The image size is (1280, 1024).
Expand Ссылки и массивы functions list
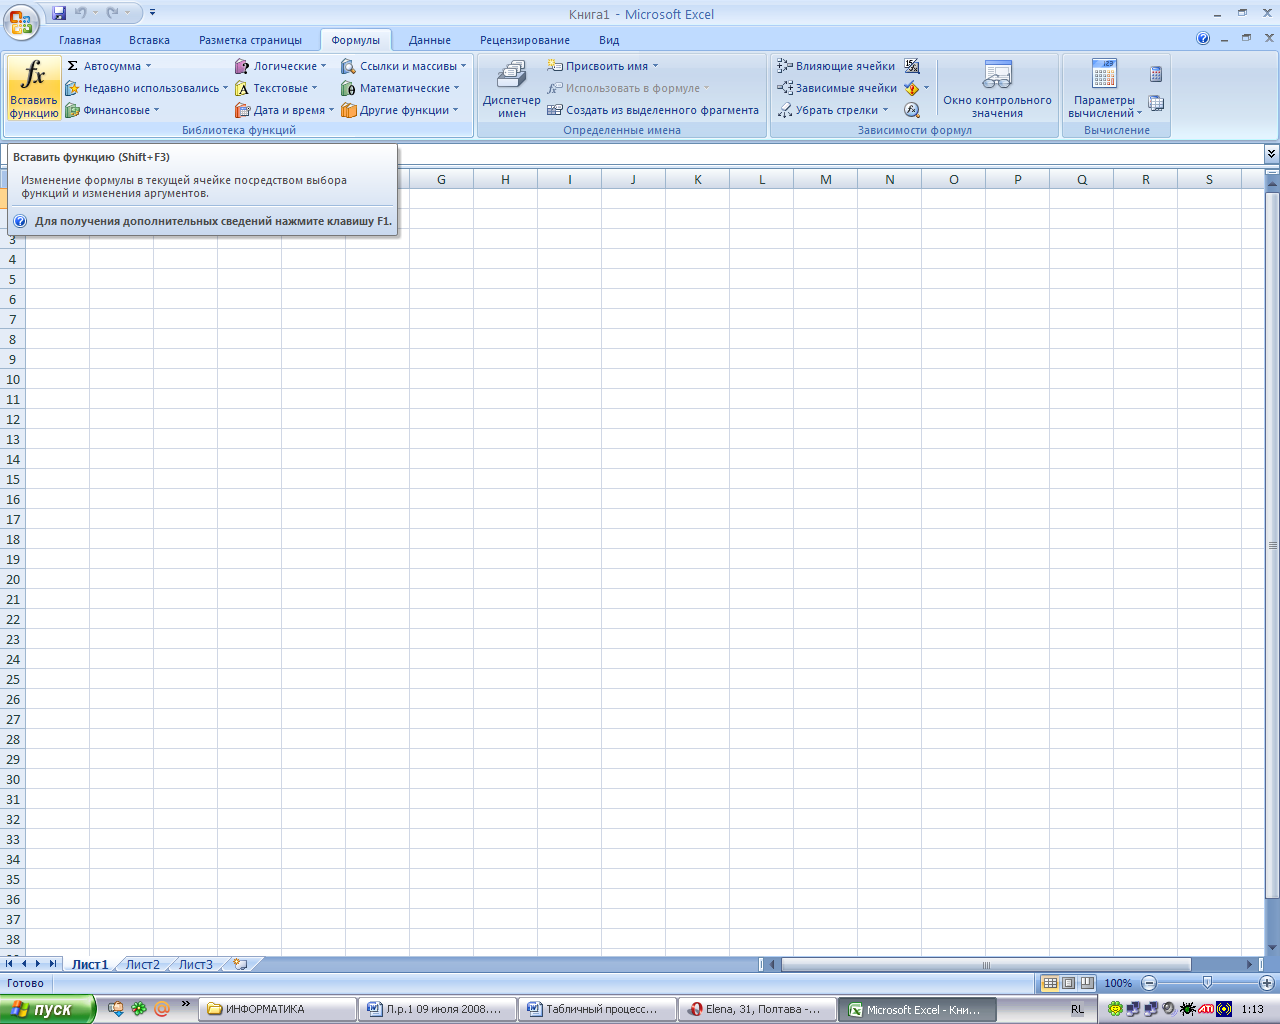403,66
